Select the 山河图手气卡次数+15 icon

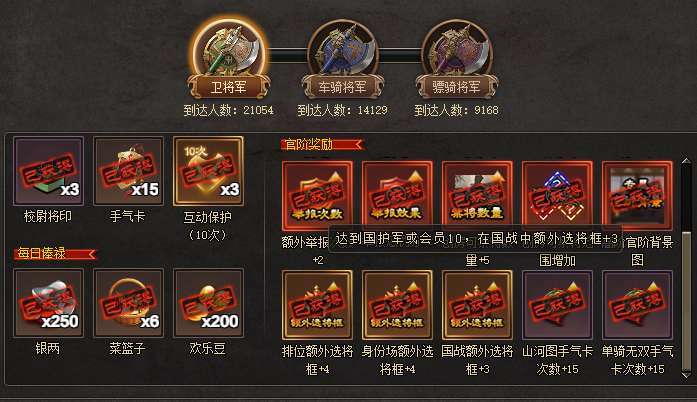tap(557, 305)
